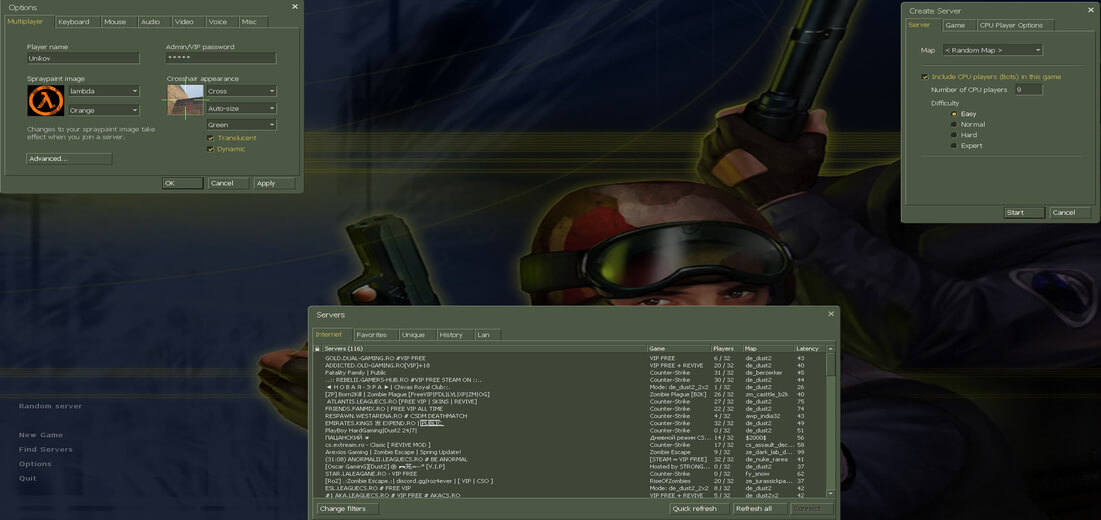
Task: Click Find Servers in the main menu
Action: (x=45, y=450)
